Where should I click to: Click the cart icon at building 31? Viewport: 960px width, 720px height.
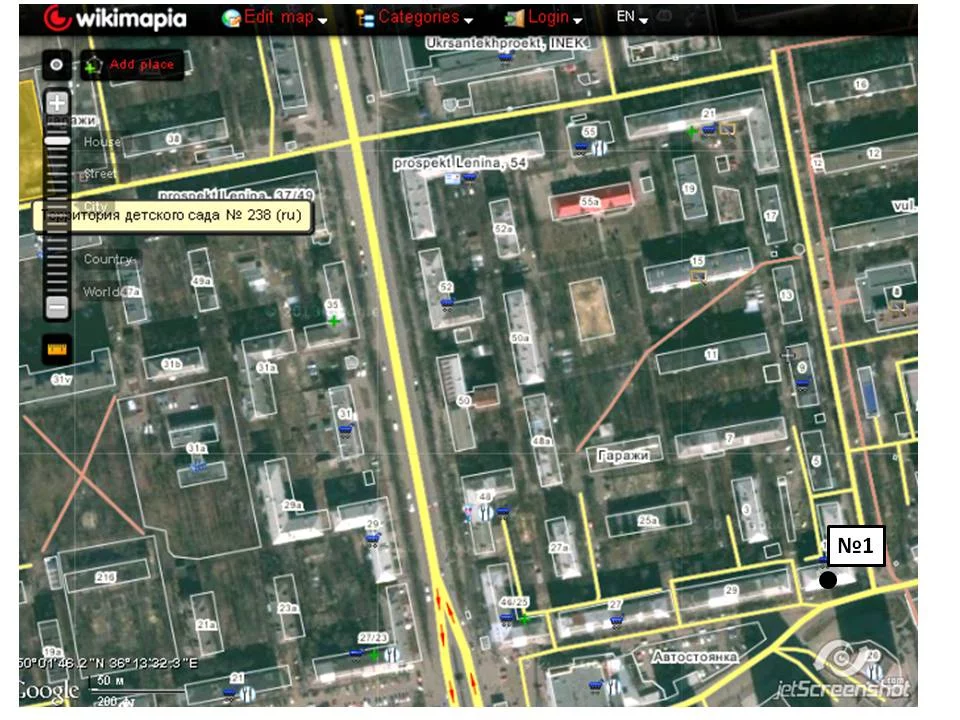click(x=346, y=430)
